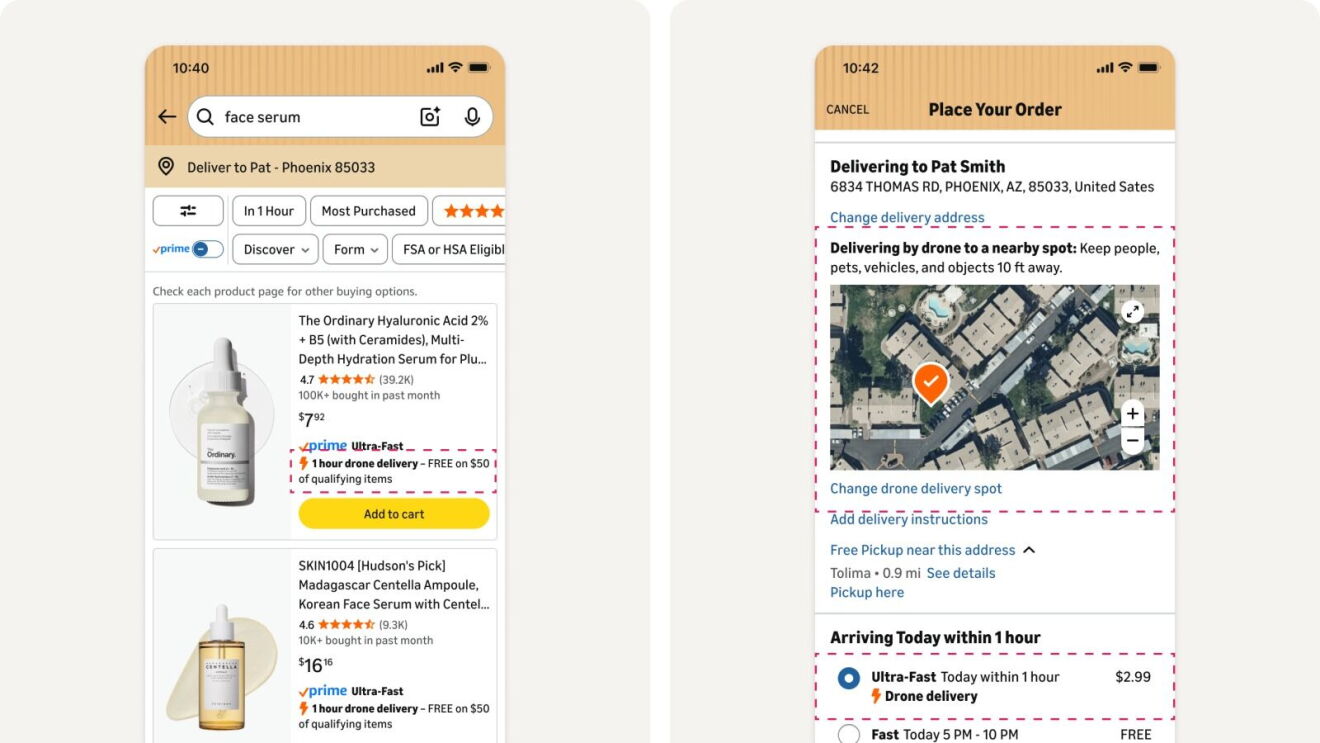Add The Ordinary serum to cart
Viewport: 1320px width, 743px height.
pyautogui.click(x=394, y=514)
